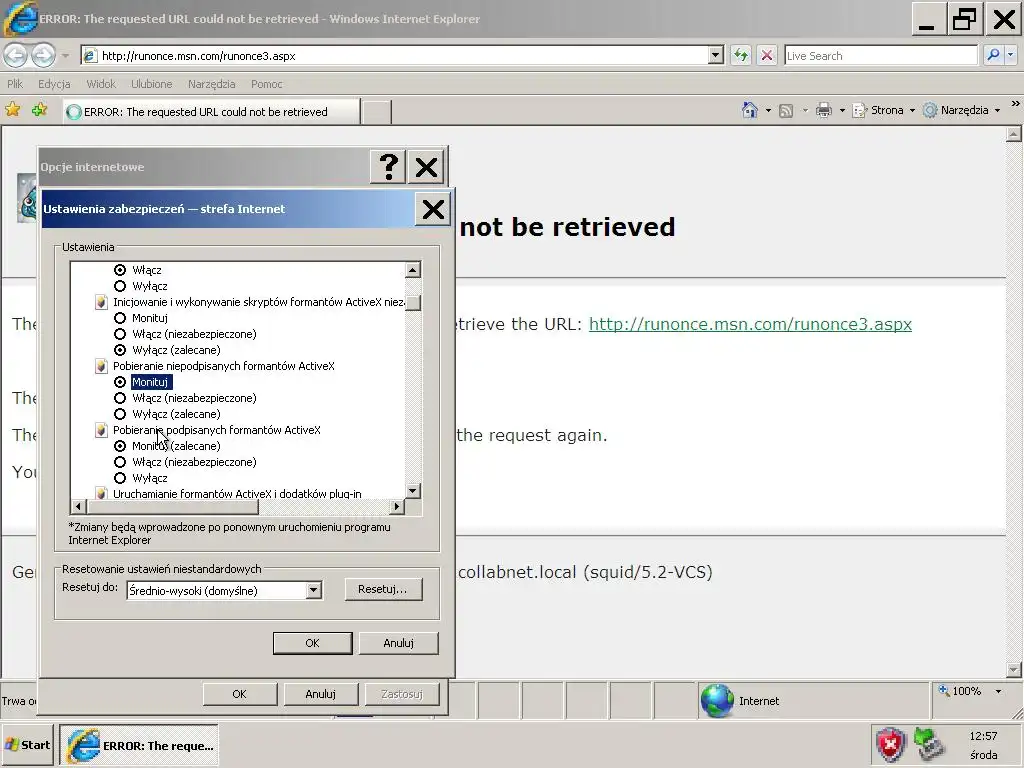Click the Add to Favorites icon
Viewport: 1024px width, 768px height.
[x=40, y=110]
